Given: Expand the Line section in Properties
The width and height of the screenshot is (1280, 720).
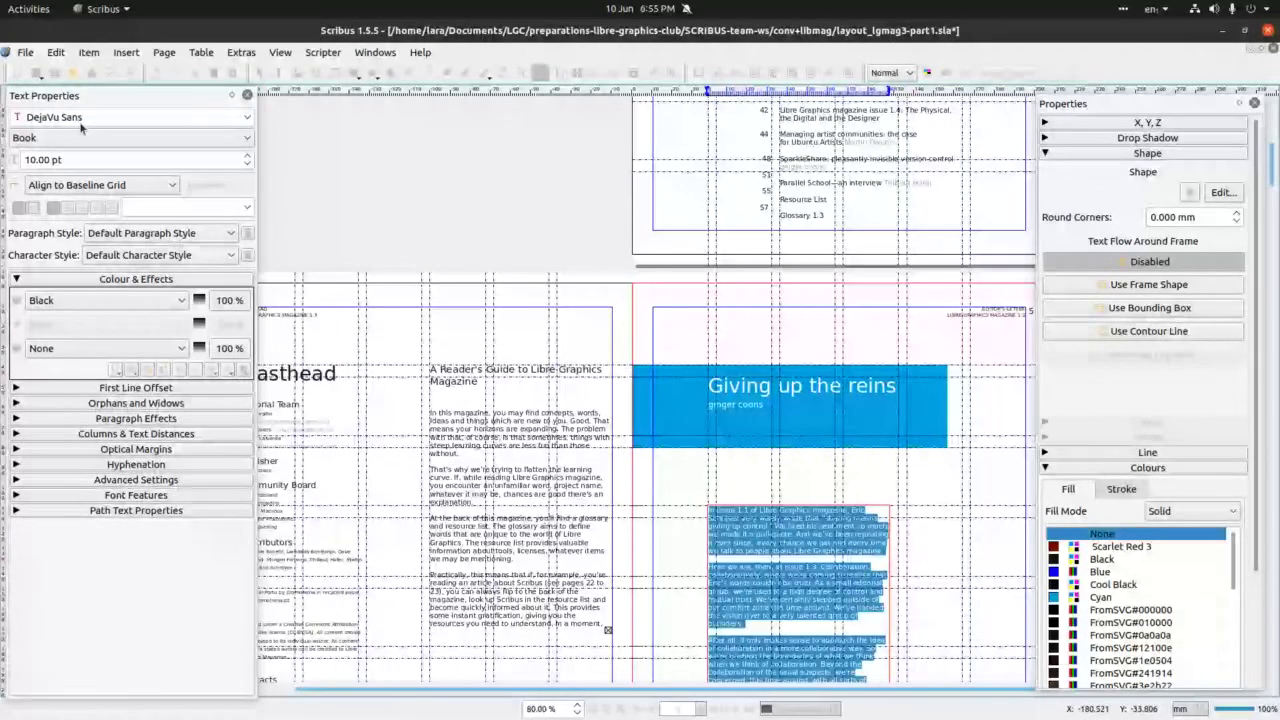Looking at the screenshot, I should pos(1144,452).
